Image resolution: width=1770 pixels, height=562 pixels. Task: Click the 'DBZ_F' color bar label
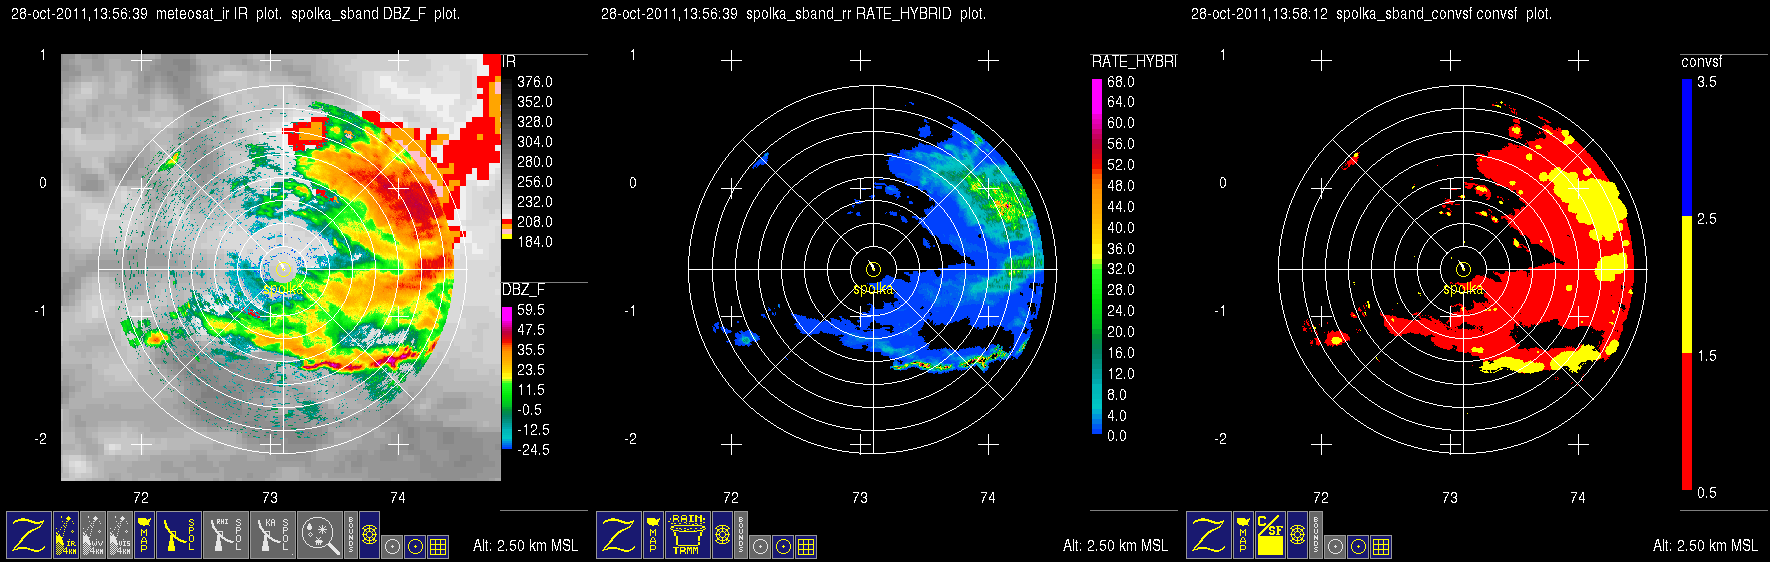(x=523, y=289)
